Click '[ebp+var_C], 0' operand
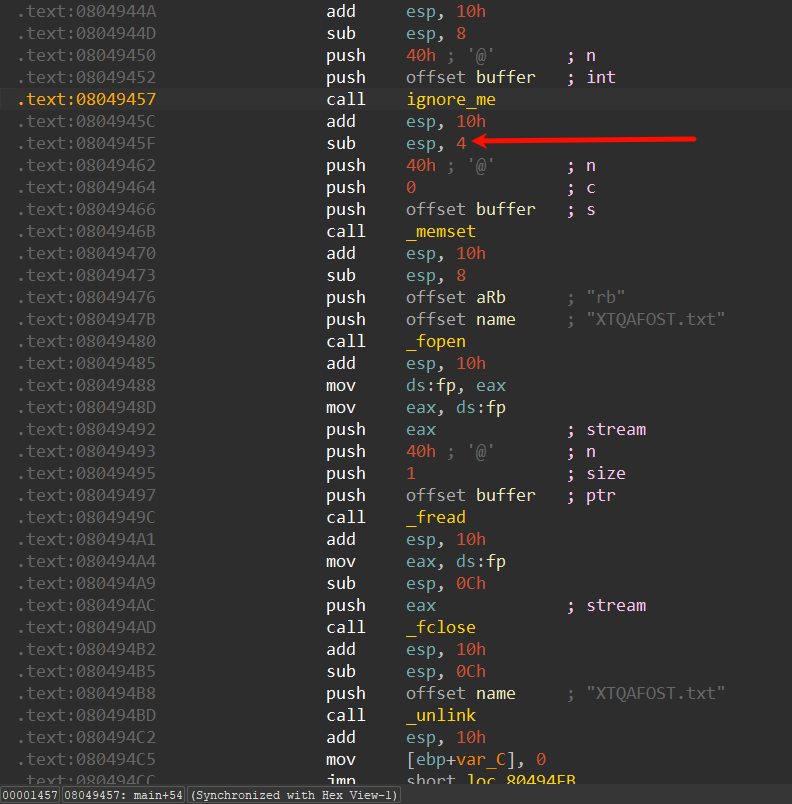This screenshot has width=792, height=804. pyautogui.click(x=476, y=759)
